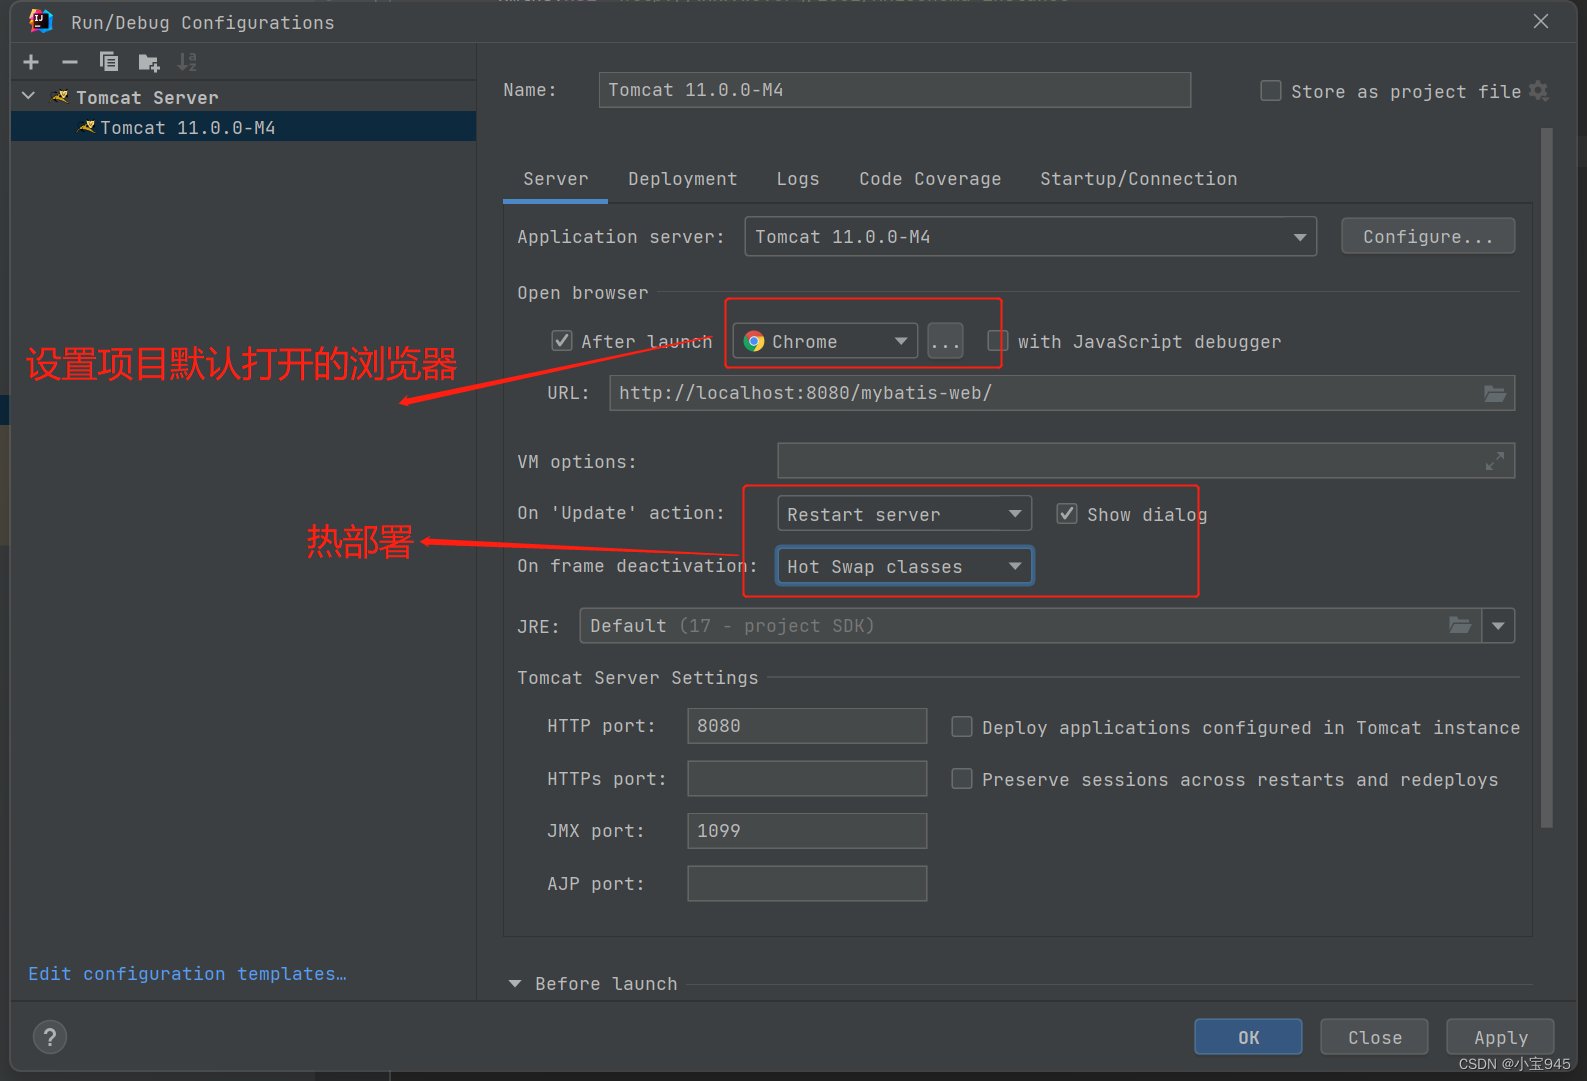This screenshot has height=1081, width=1587.
Task: Click the HTTPs port field
Action: pyautogui.click(x=807, y=778)
